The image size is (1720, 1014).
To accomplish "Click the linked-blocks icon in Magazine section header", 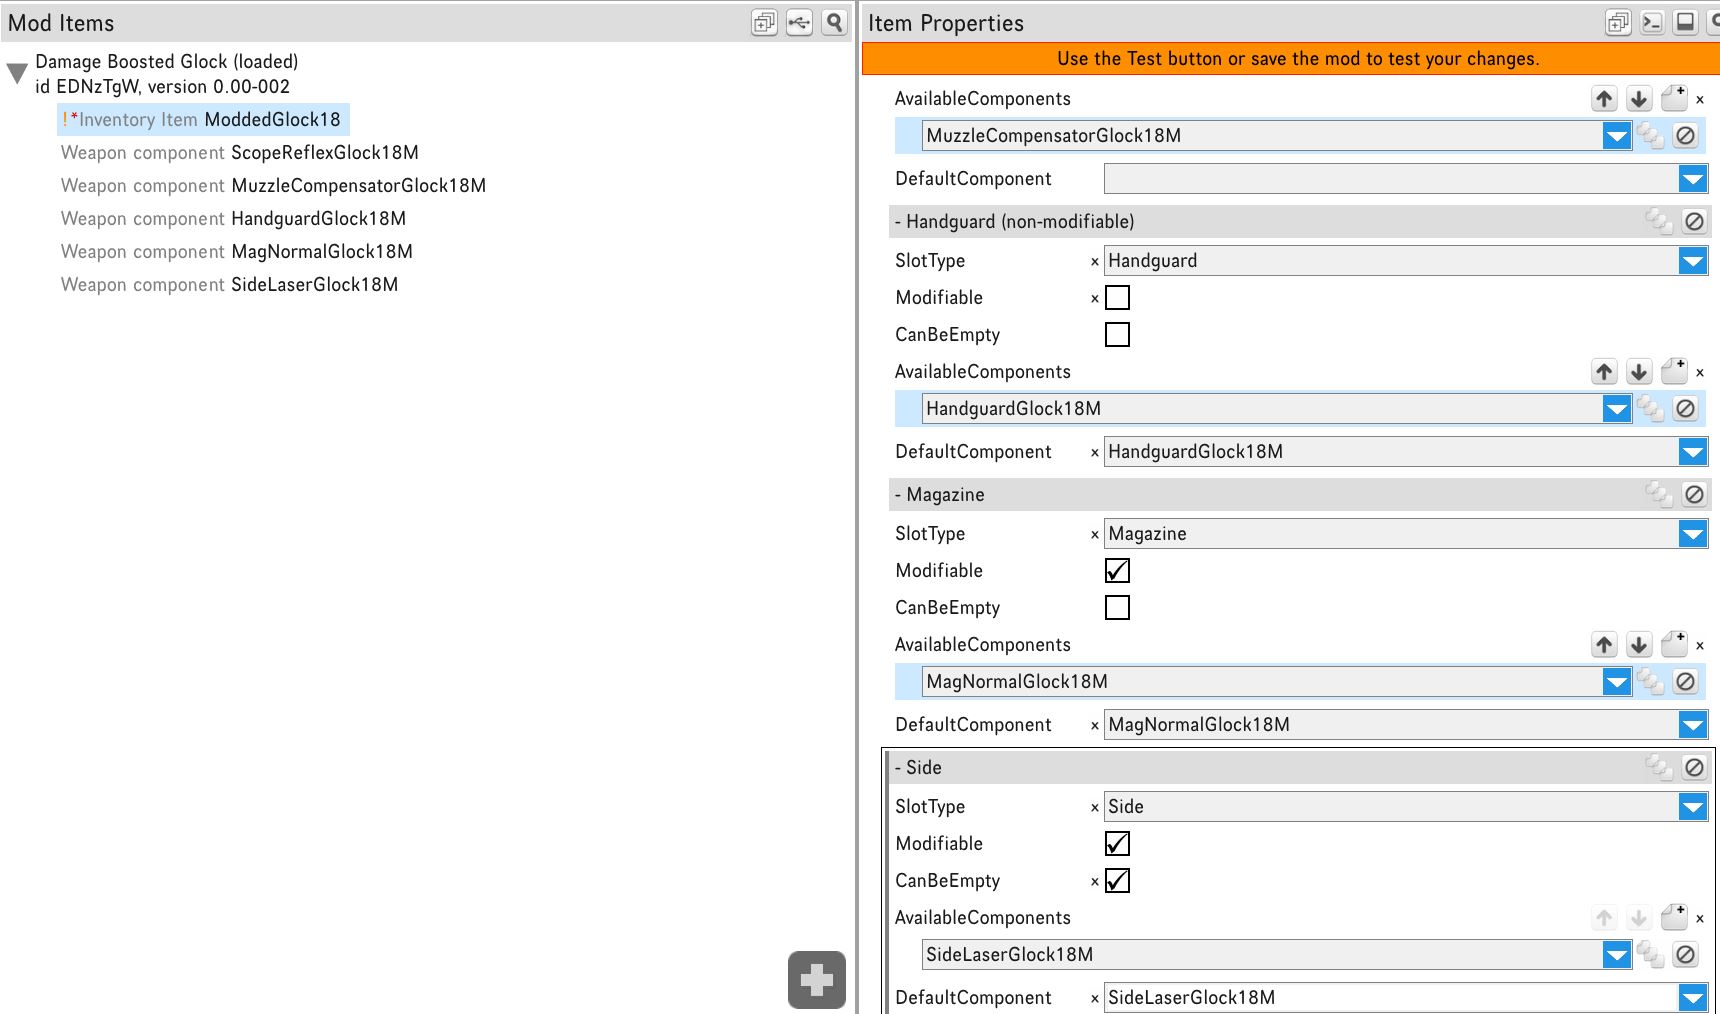I will tap(1659, 494).
